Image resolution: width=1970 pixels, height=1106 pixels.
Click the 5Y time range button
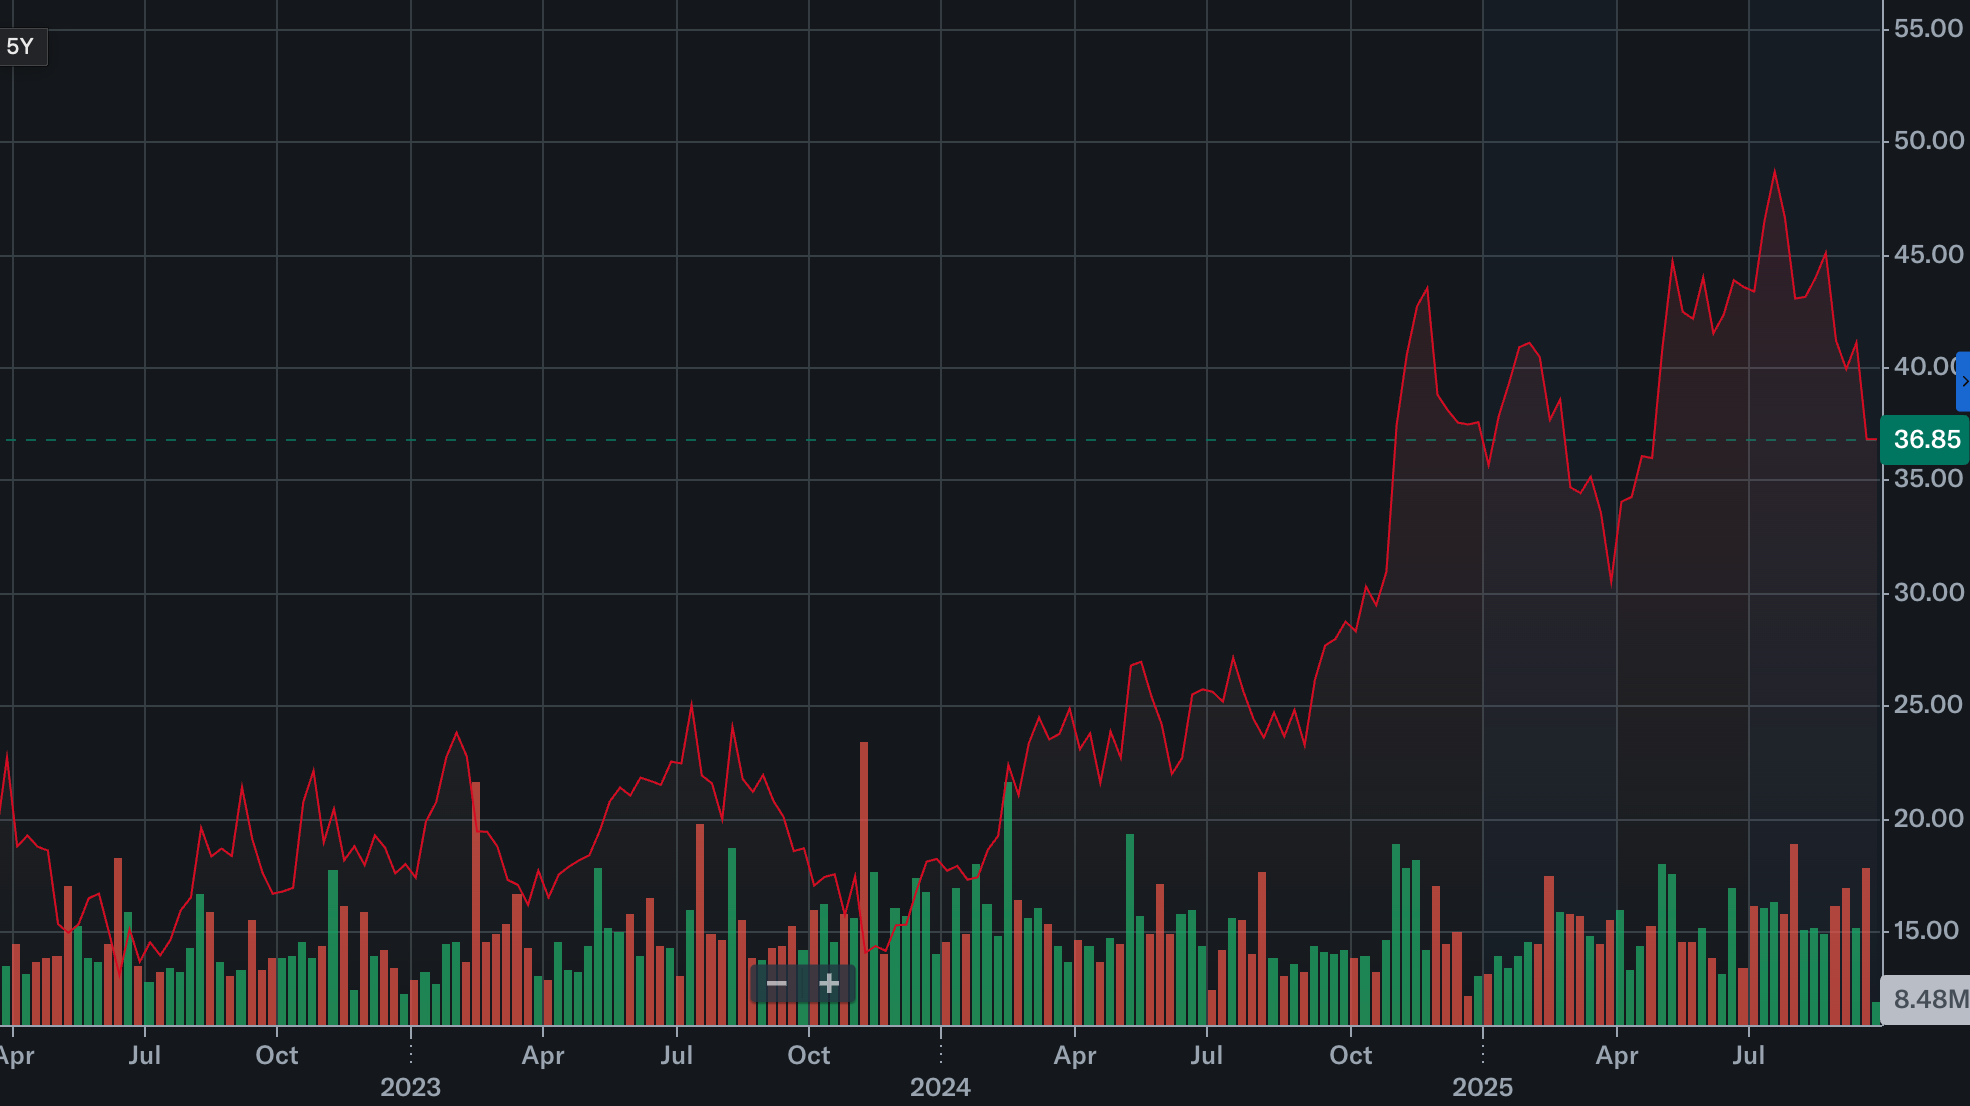[x=21, y=47]
